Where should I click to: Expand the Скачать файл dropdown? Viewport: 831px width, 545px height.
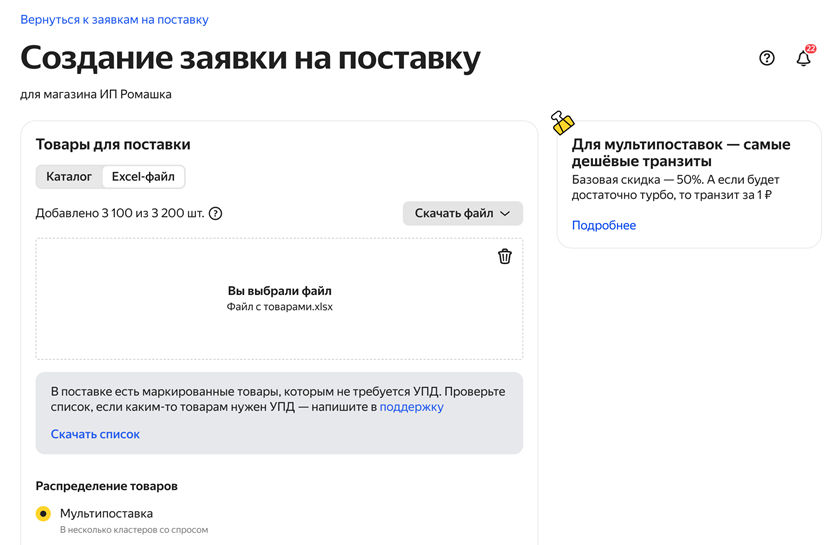[x=462, y=213]
